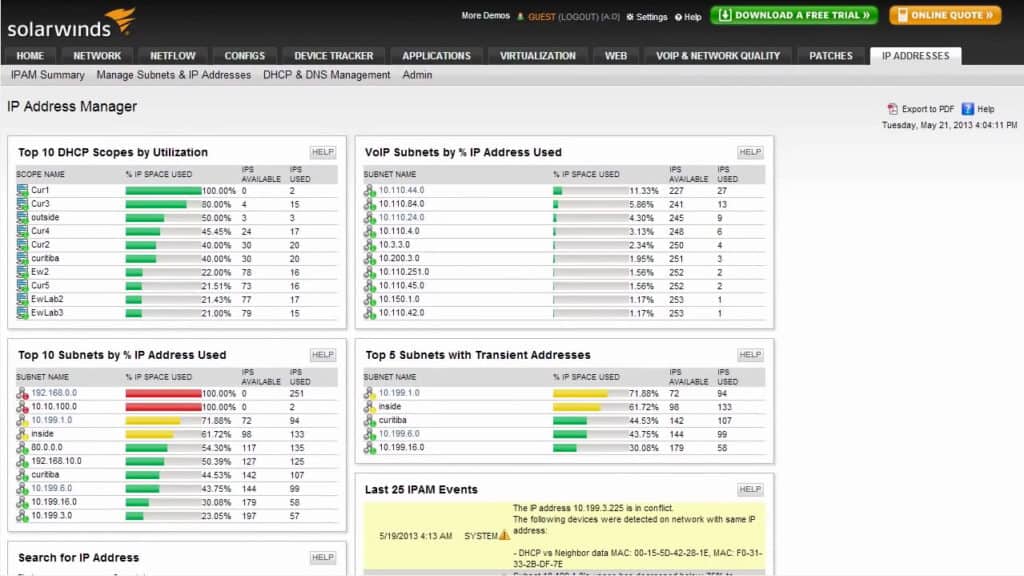Viewport: 1024px width, 576px height.
Task: Select the PATCHES tab
Action: tap(831, 56)
